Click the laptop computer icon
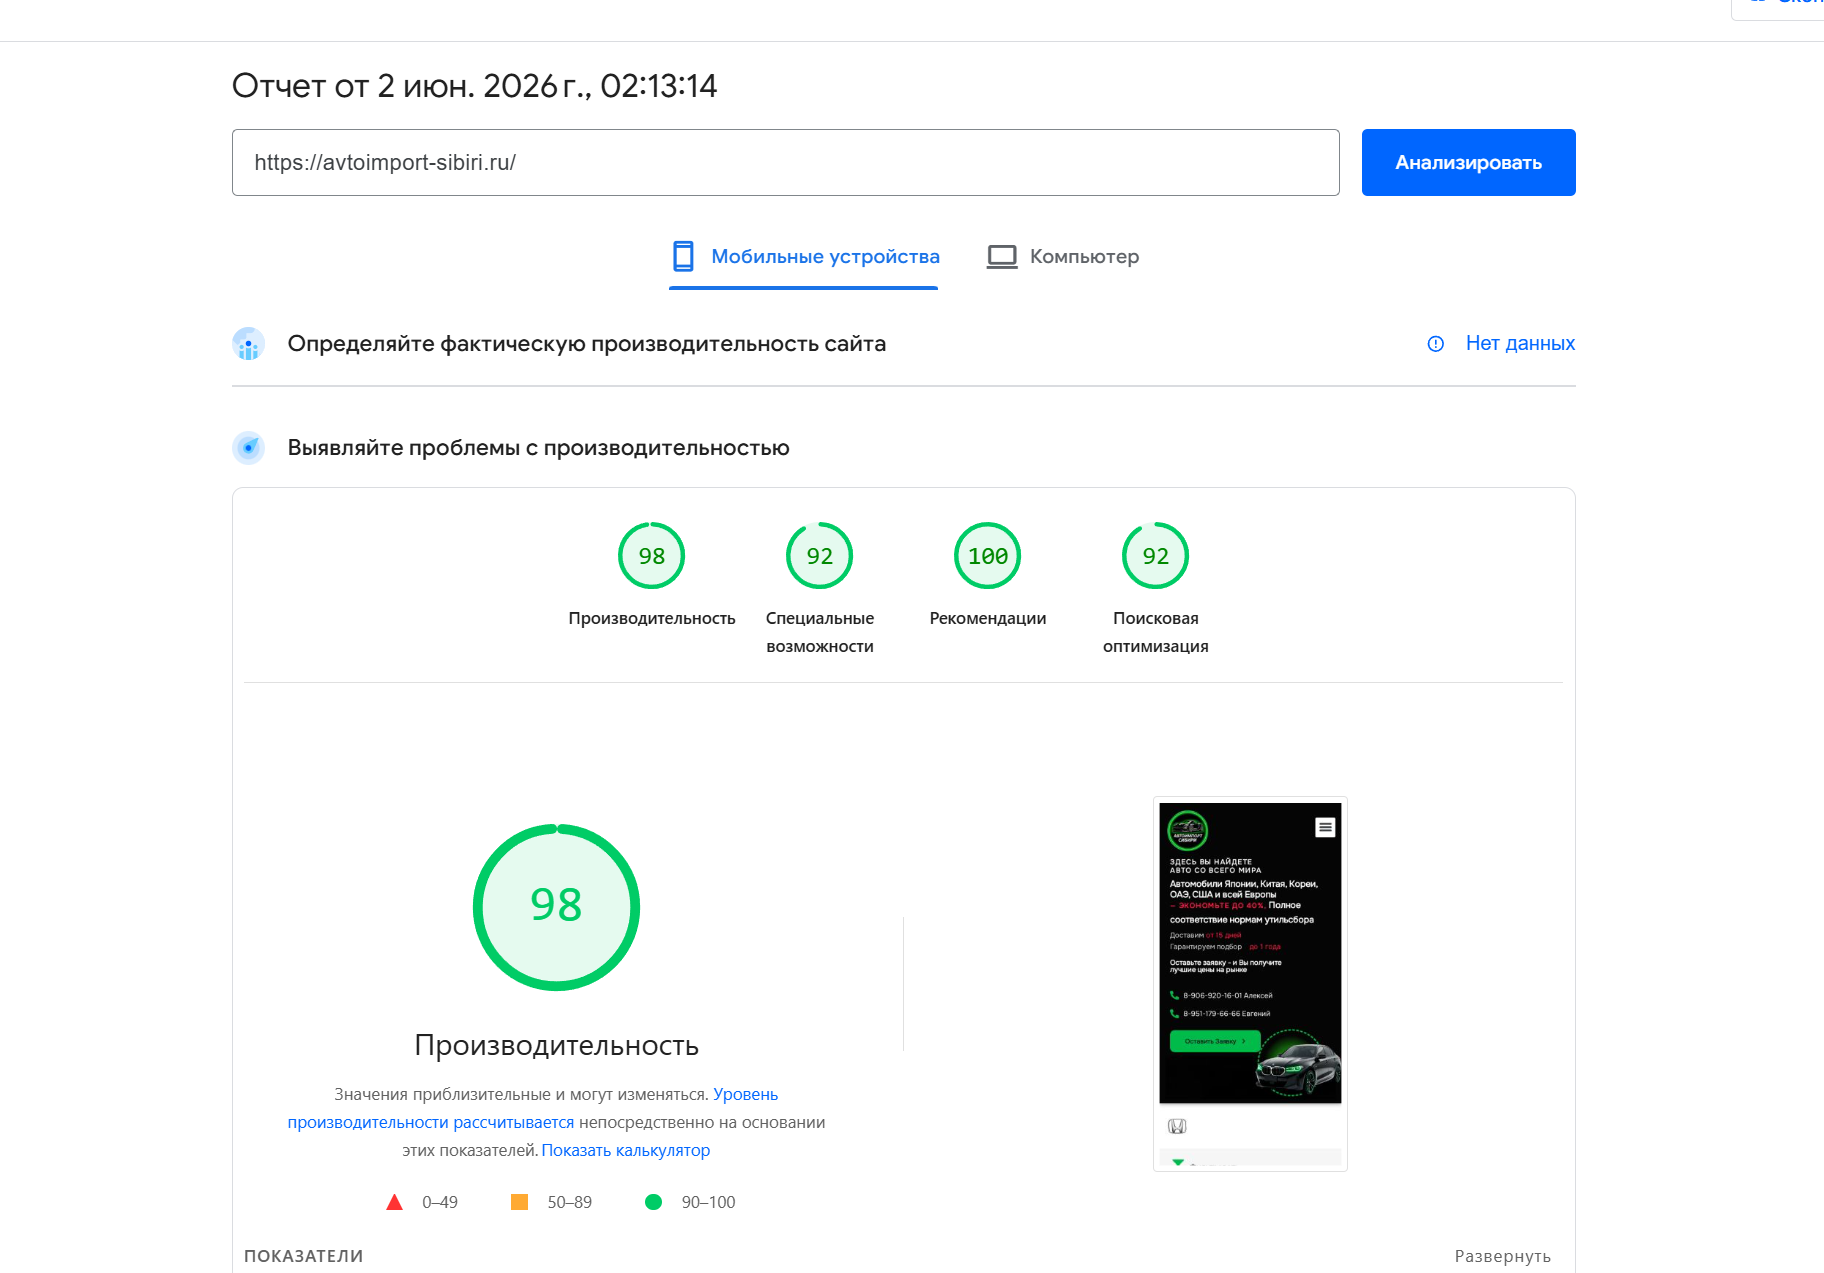This screenshot has height=1273, width=1824. pyautogui.click(x=1002, y=257)
